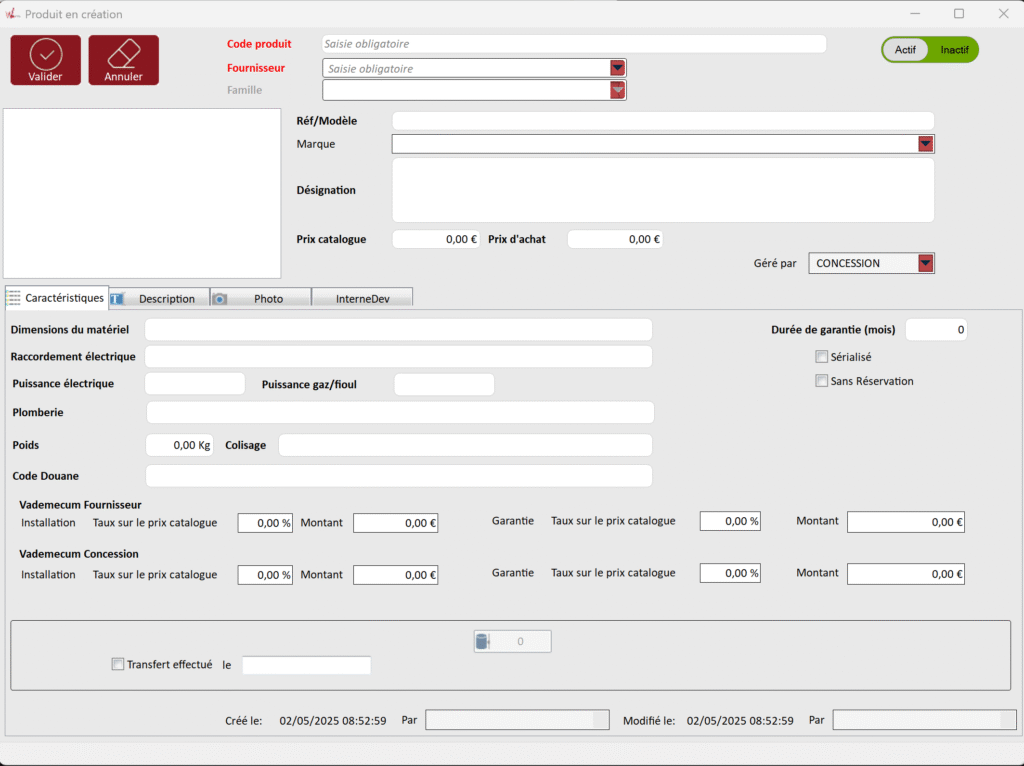This screenshot has width=1024, height=766.
Task: Click the Durée de garantie field
Action: (x=936, y=330)
